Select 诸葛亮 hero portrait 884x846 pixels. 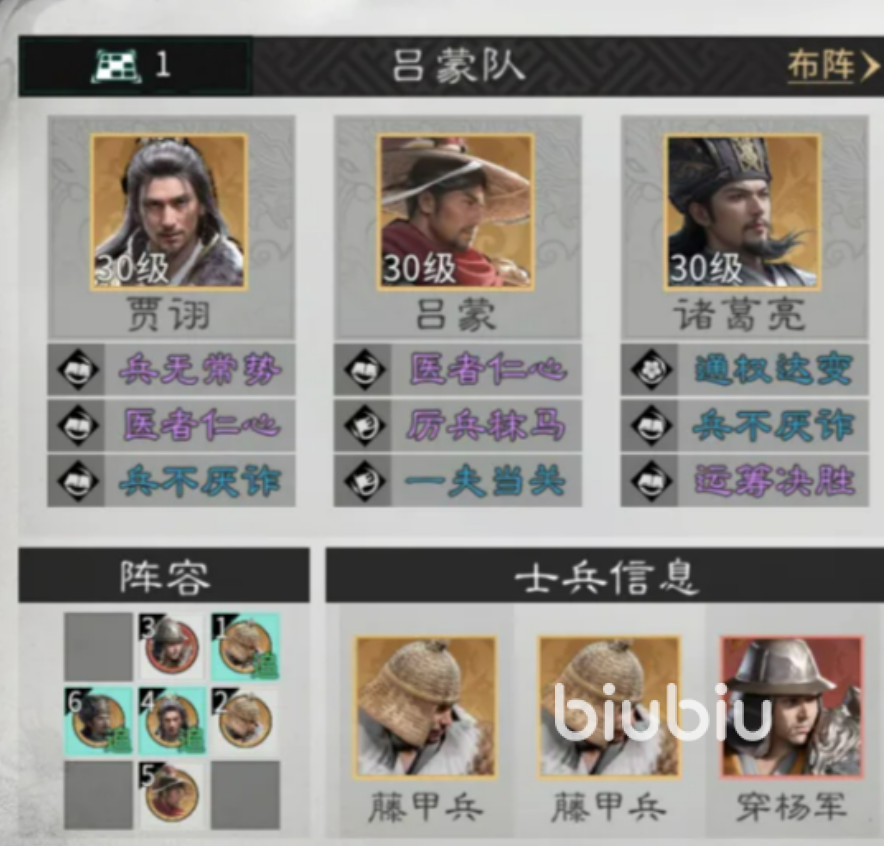pos(742,212)
